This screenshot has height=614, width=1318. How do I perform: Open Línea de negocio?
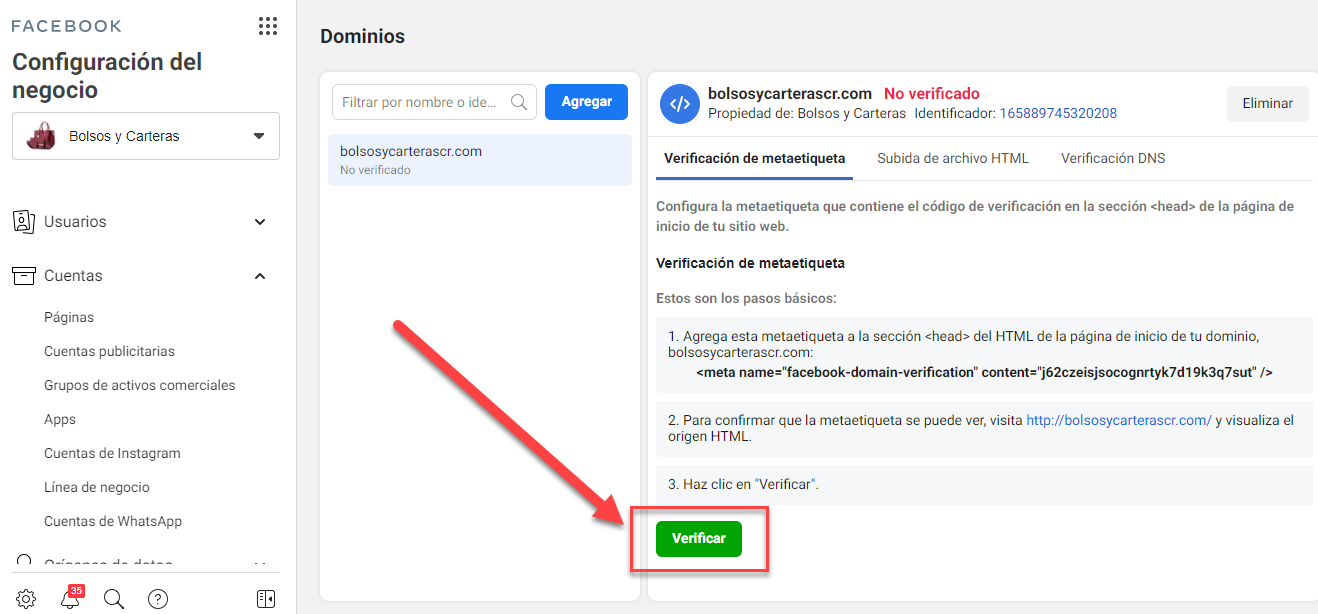pos(97,487)
